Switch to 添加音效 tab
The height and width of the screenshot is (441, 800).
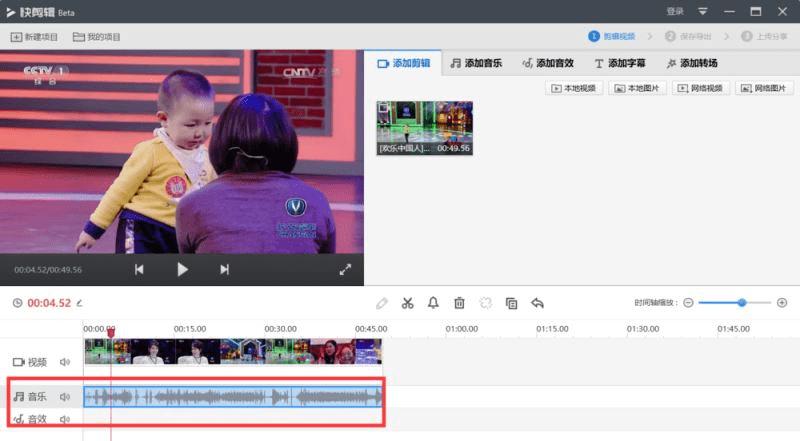(x=548, y=63)
